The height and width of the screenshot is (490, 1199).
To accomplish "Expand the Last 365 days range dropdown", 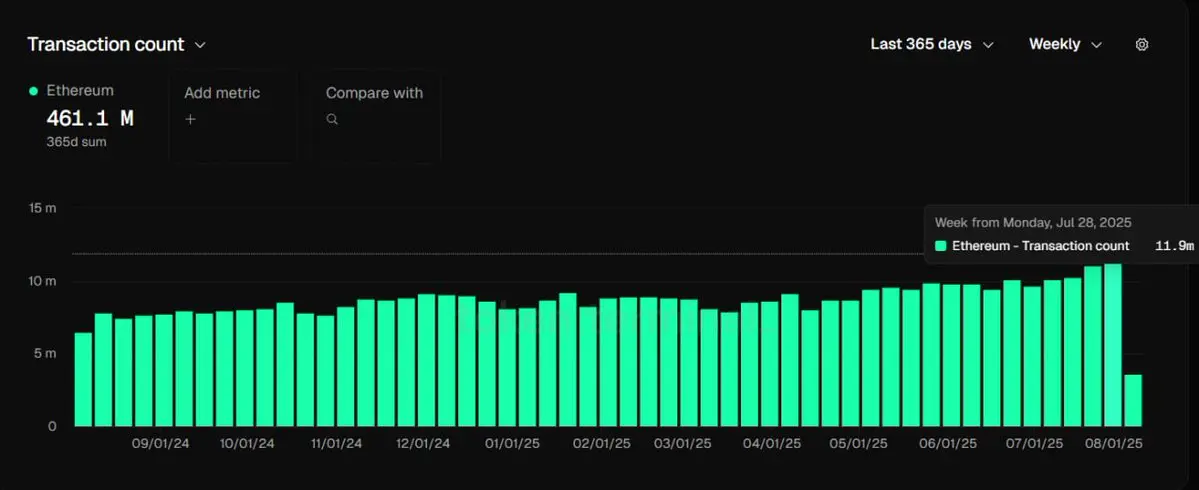I will click(932, 44).
